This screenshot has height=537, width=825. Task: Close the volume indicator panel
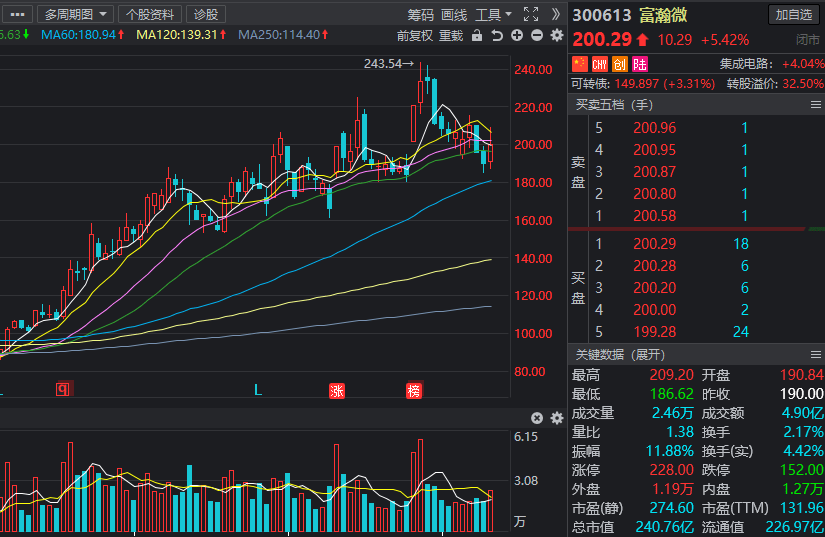pos(537,418)
